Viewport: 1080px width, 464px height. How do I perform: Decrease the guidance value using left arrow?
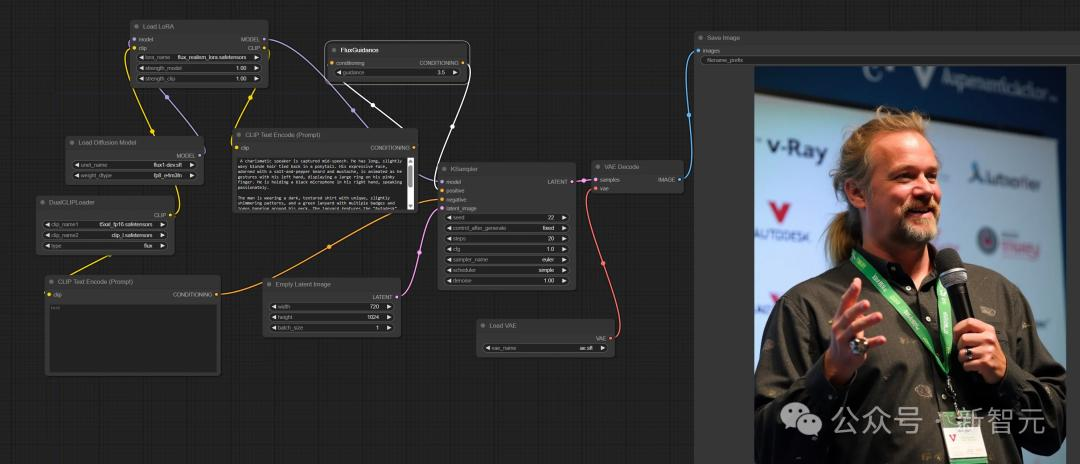(340, 72)
